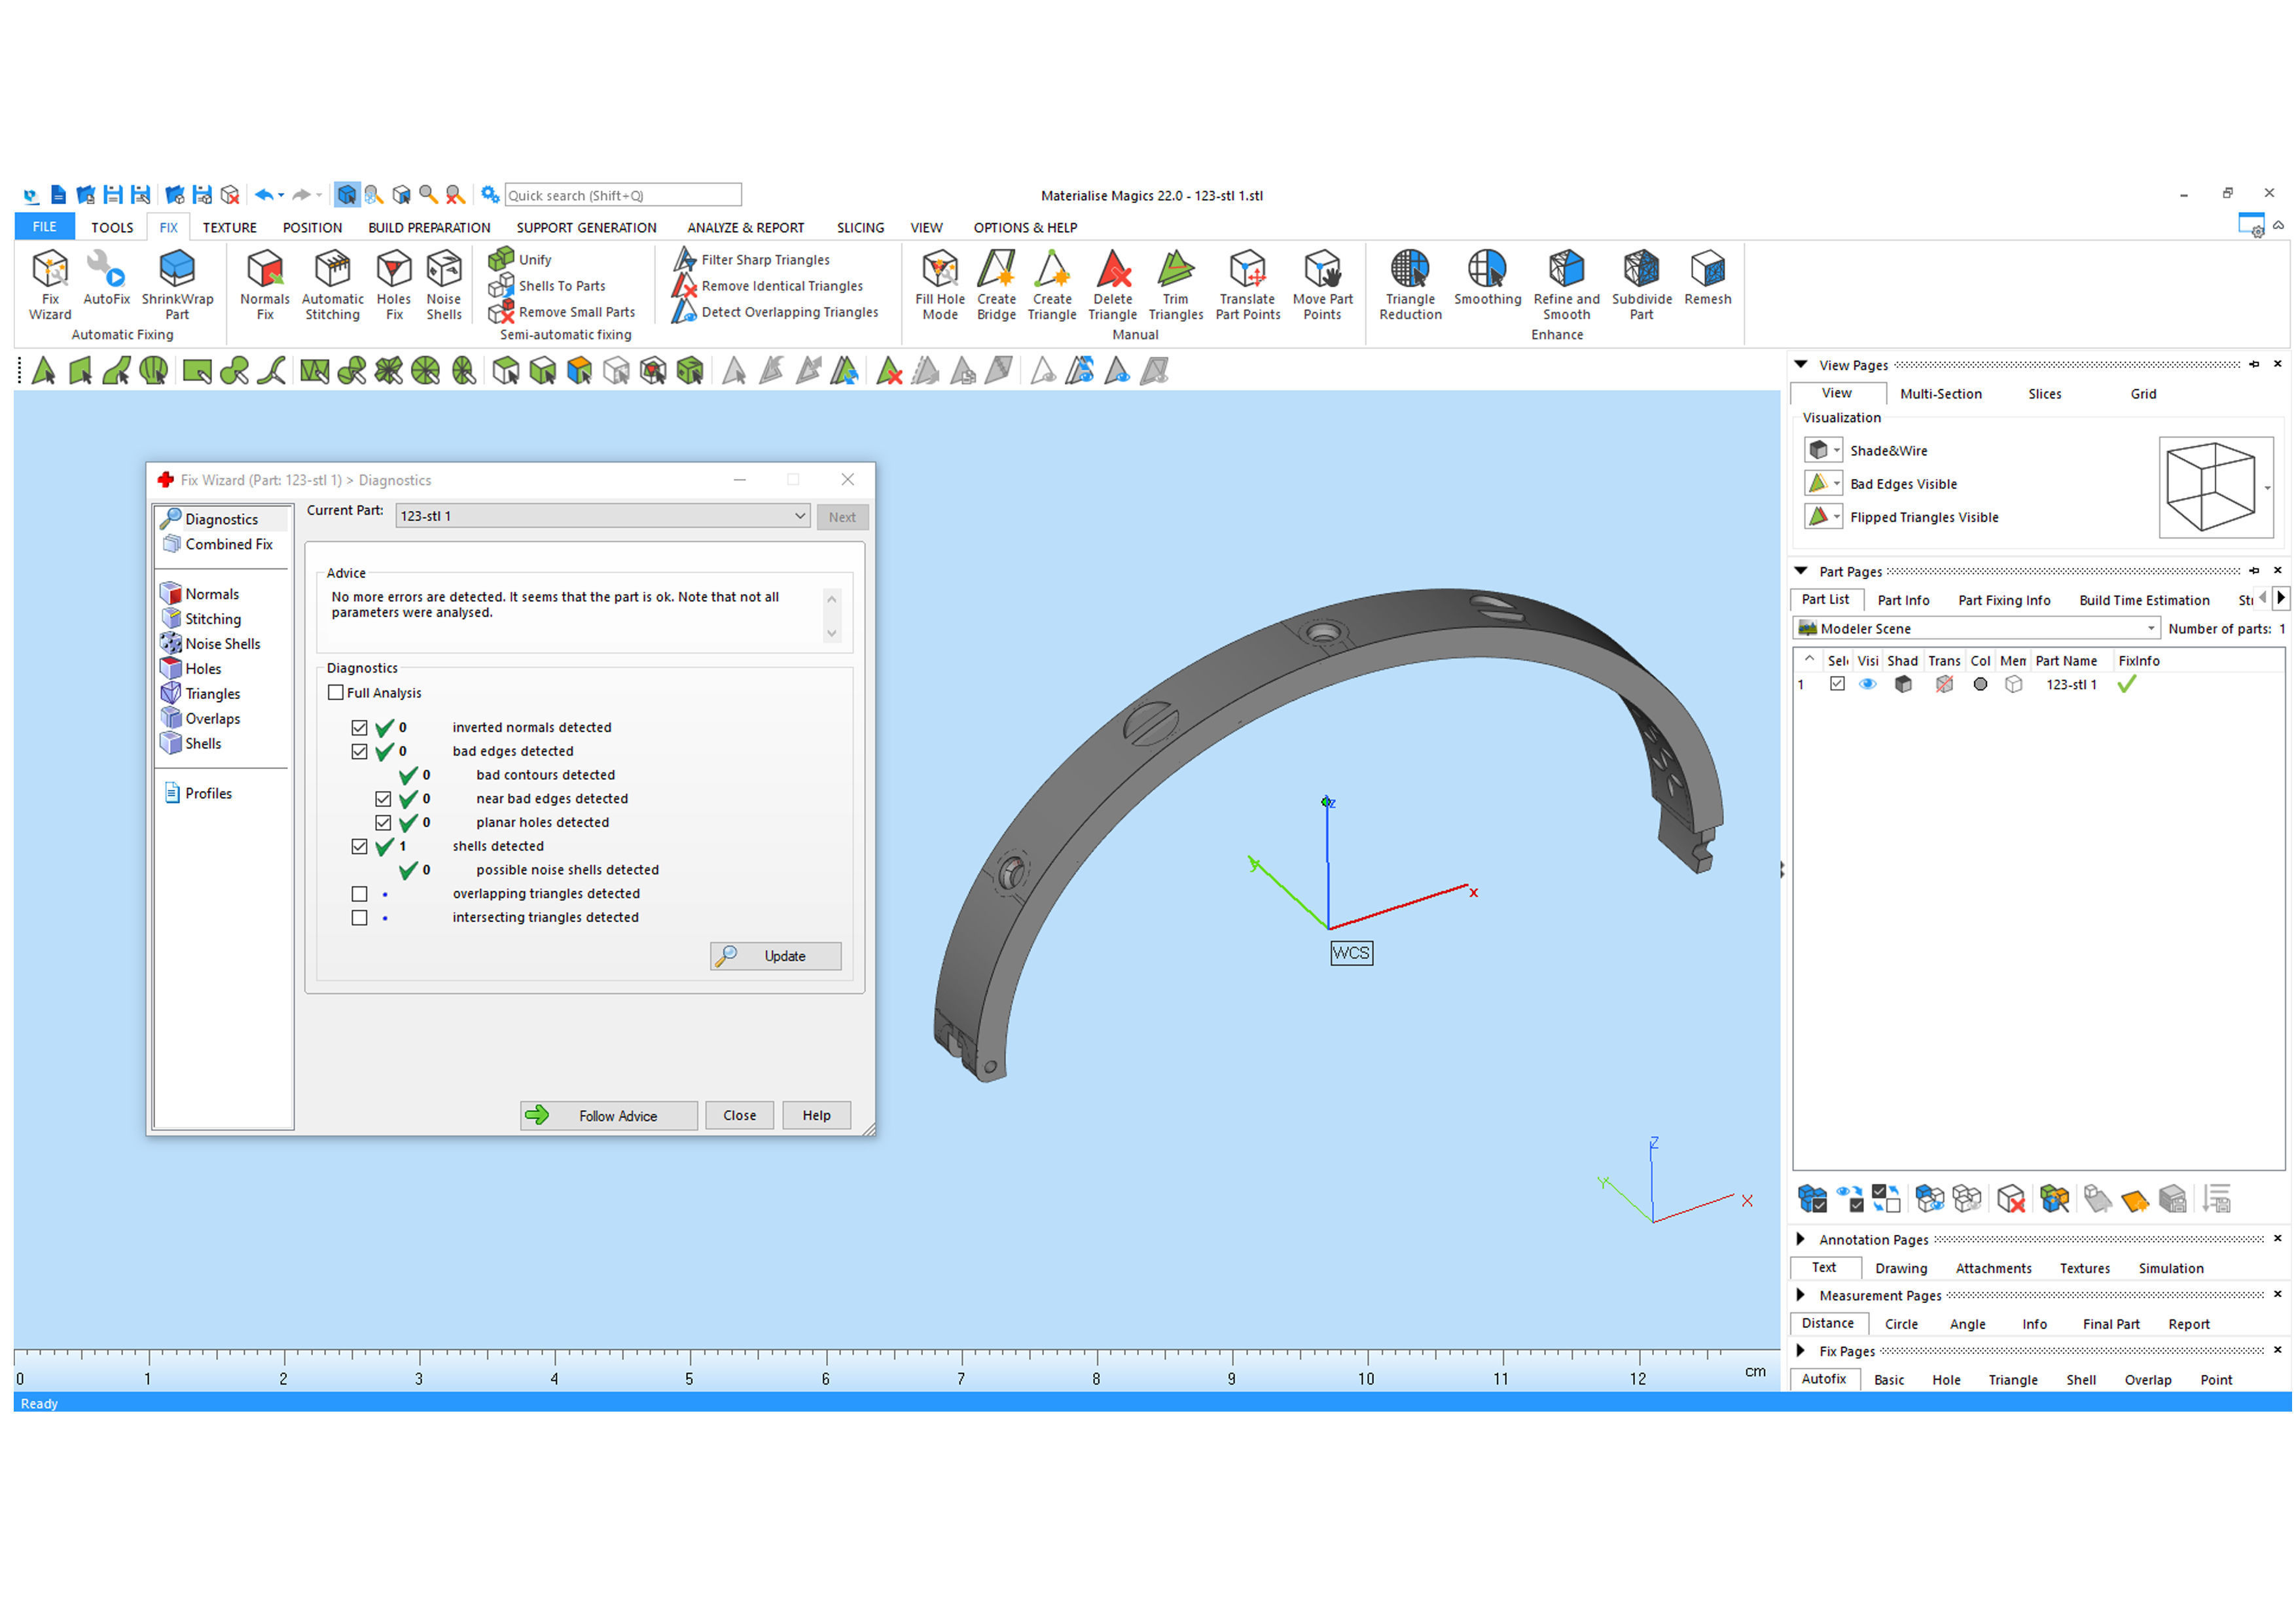Expand the Annotation Pages panel
Image resolution: width=2296 pixels, height=1623 pixels.
pos(1801,1239)
